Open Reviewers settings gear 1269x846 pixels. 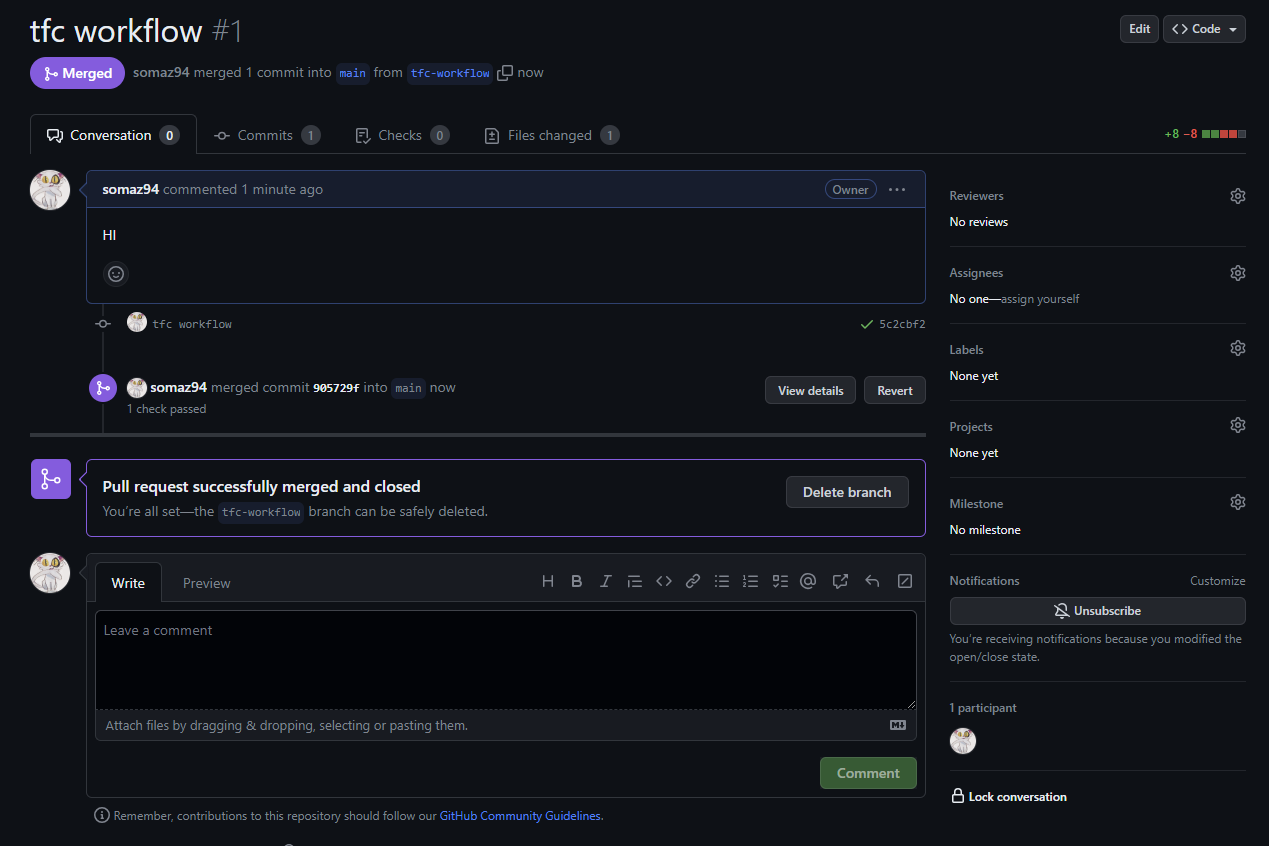1237,196
